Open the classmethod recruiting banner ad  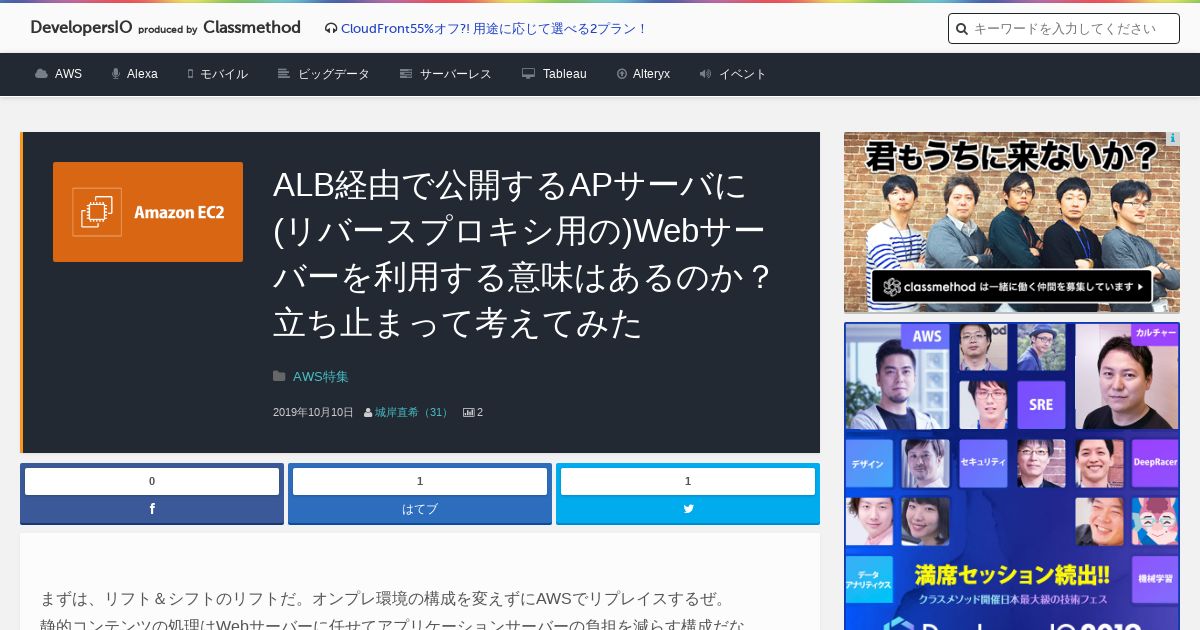[x=1012, y=222]
